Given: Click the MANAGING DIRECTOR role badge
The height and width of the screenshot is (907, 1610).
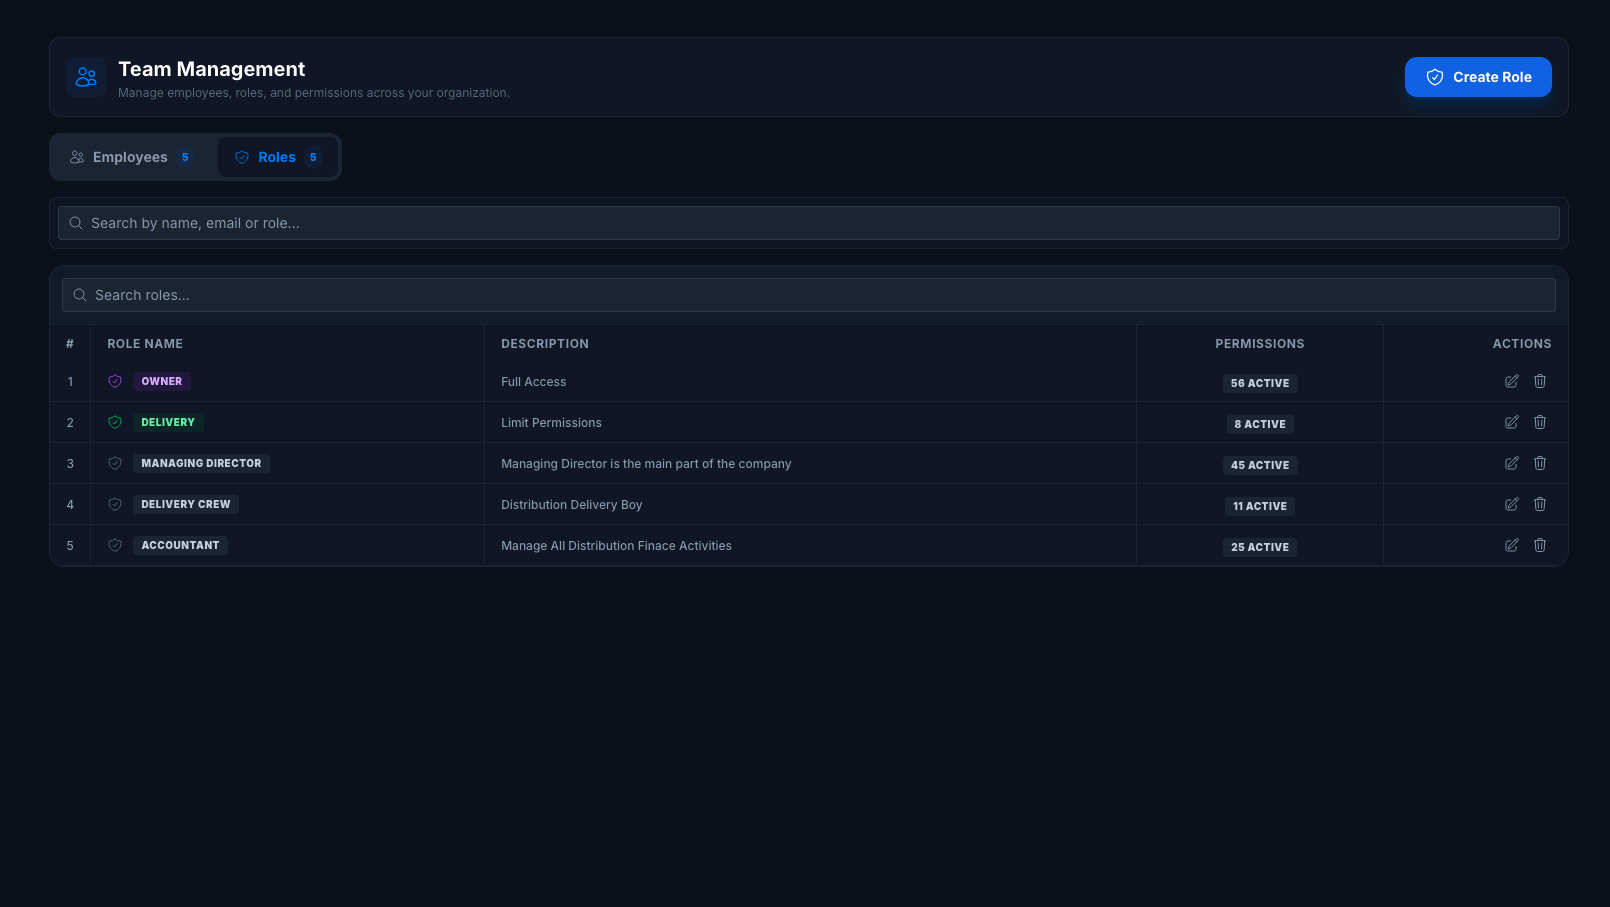Looking at the screenshot, I should [201, 463].
